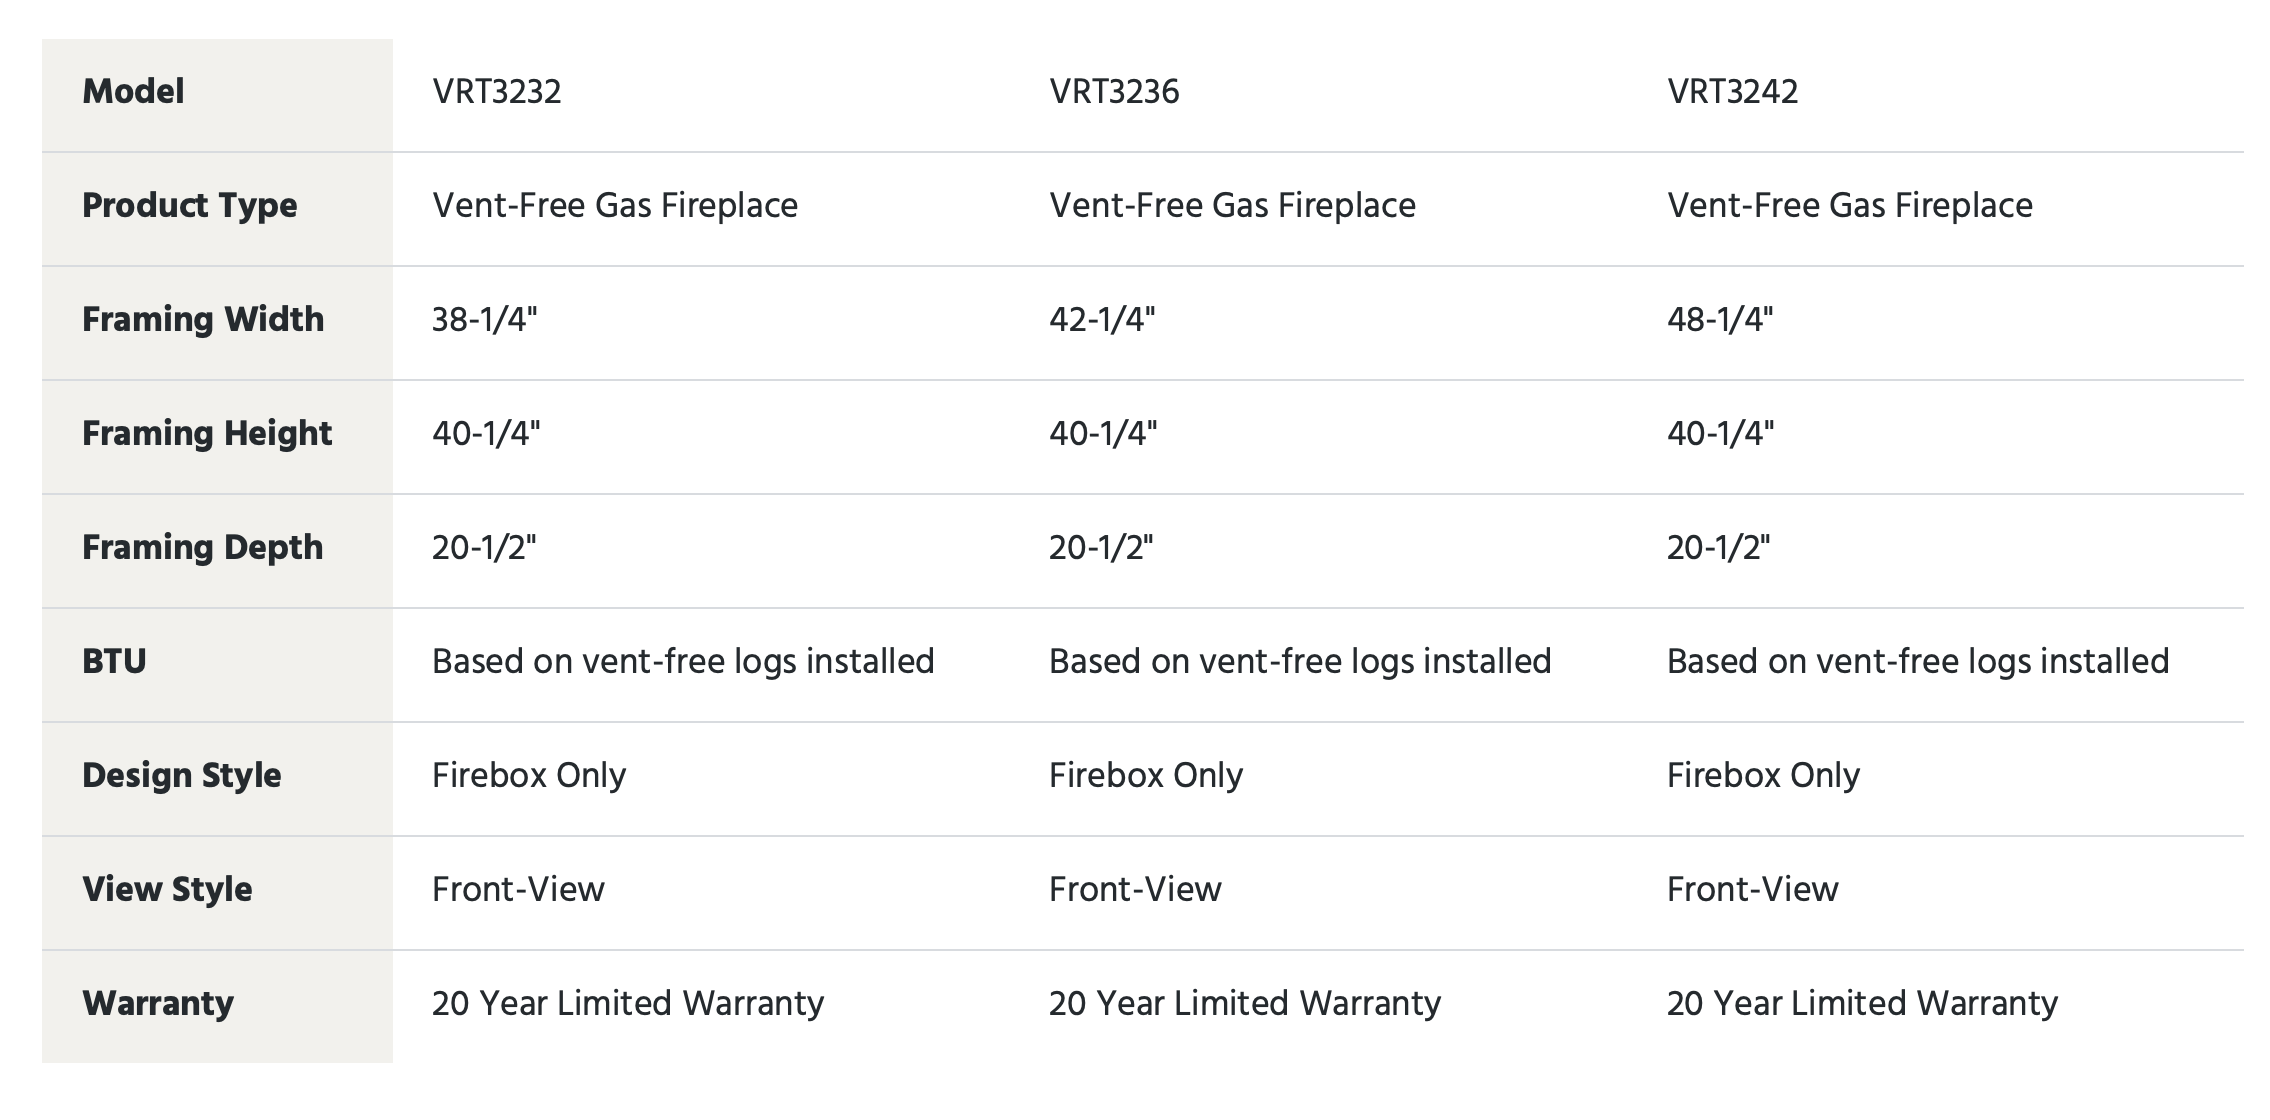Screen dimensions: 2270x1120
Task: Click the Framing Height row label
Action: click(207, 434)
